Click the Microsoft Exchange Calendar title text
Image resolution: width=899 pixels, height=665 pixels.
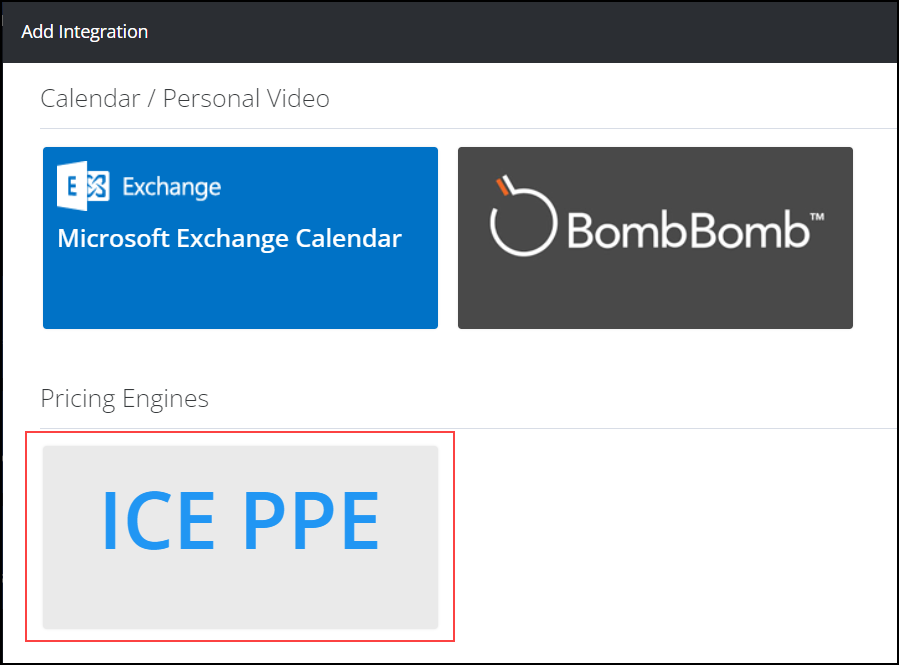tap(229, 238)
